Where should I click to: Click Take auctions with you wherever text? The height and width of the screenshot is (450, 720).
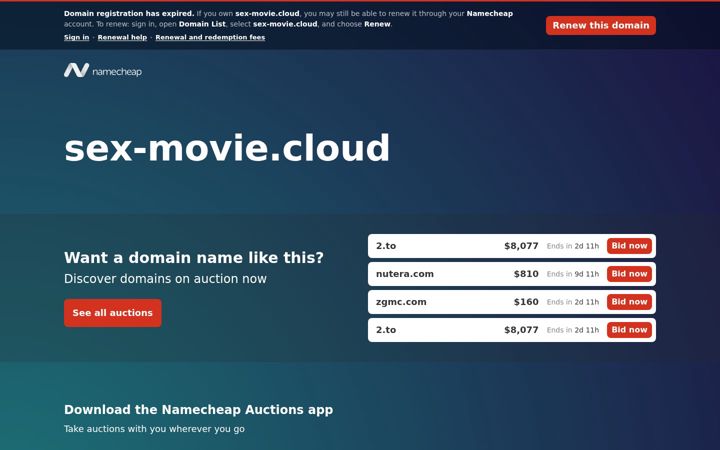(154, 429)
